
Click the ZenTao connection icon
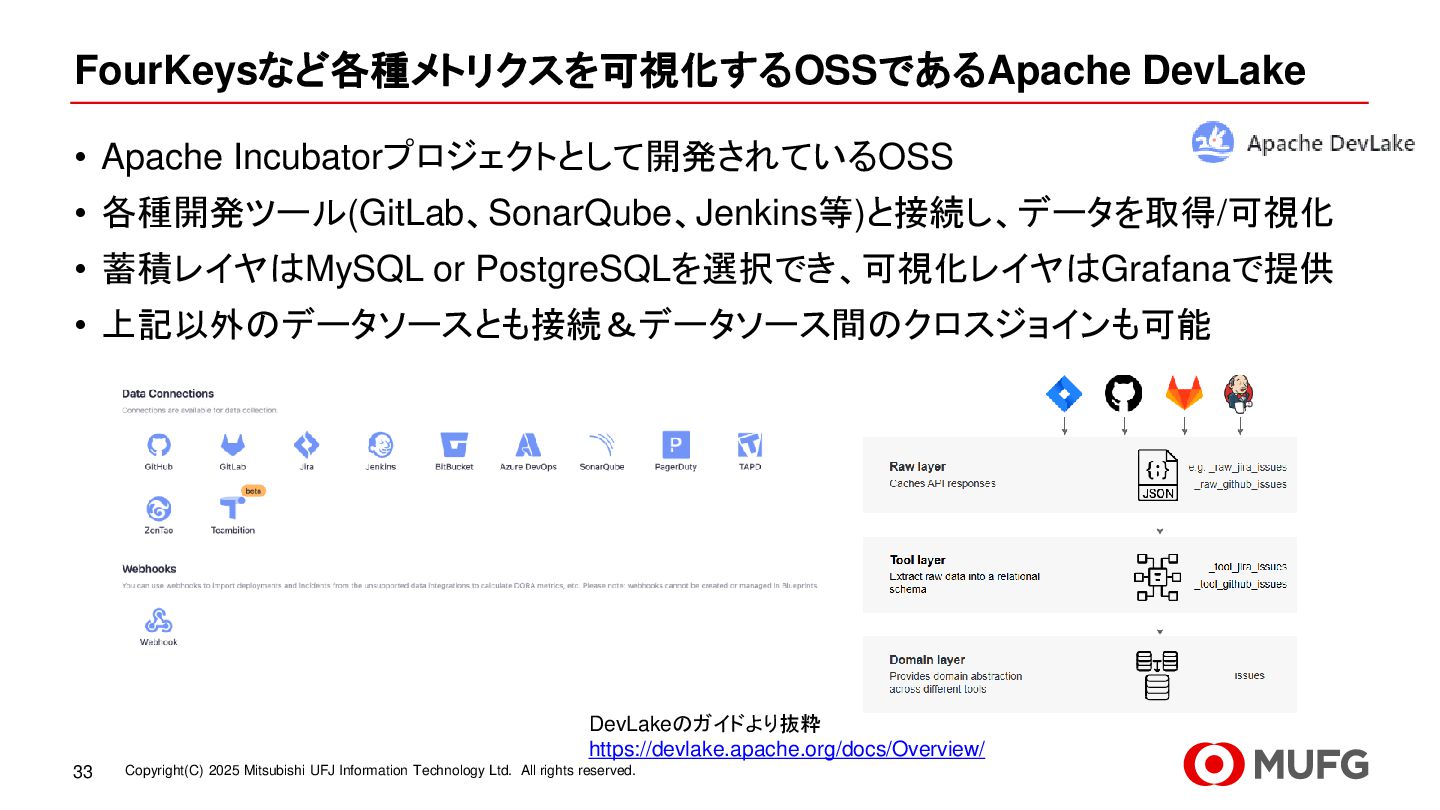158,508
